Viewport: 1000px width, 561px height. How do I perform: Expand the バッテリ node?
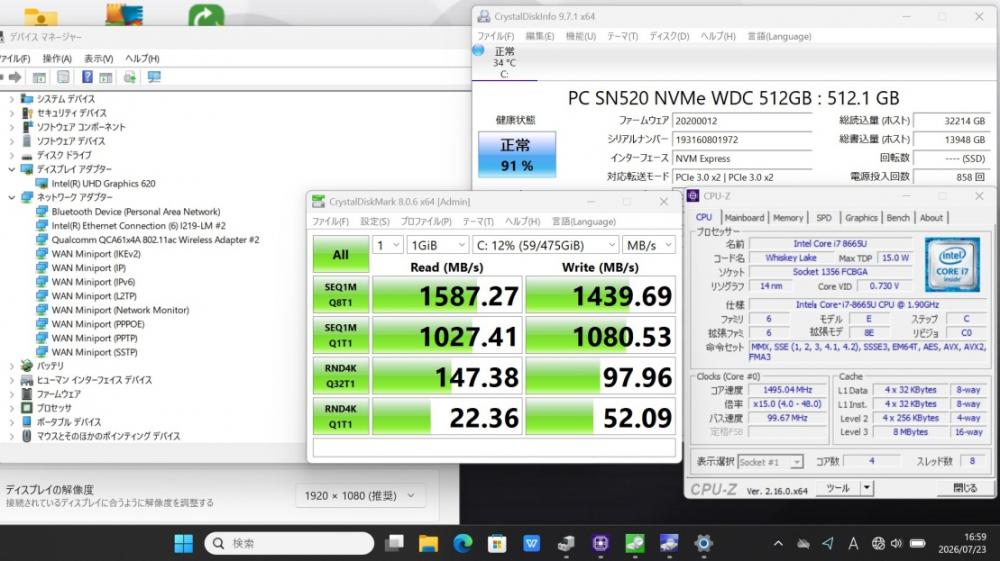point(11,366)
